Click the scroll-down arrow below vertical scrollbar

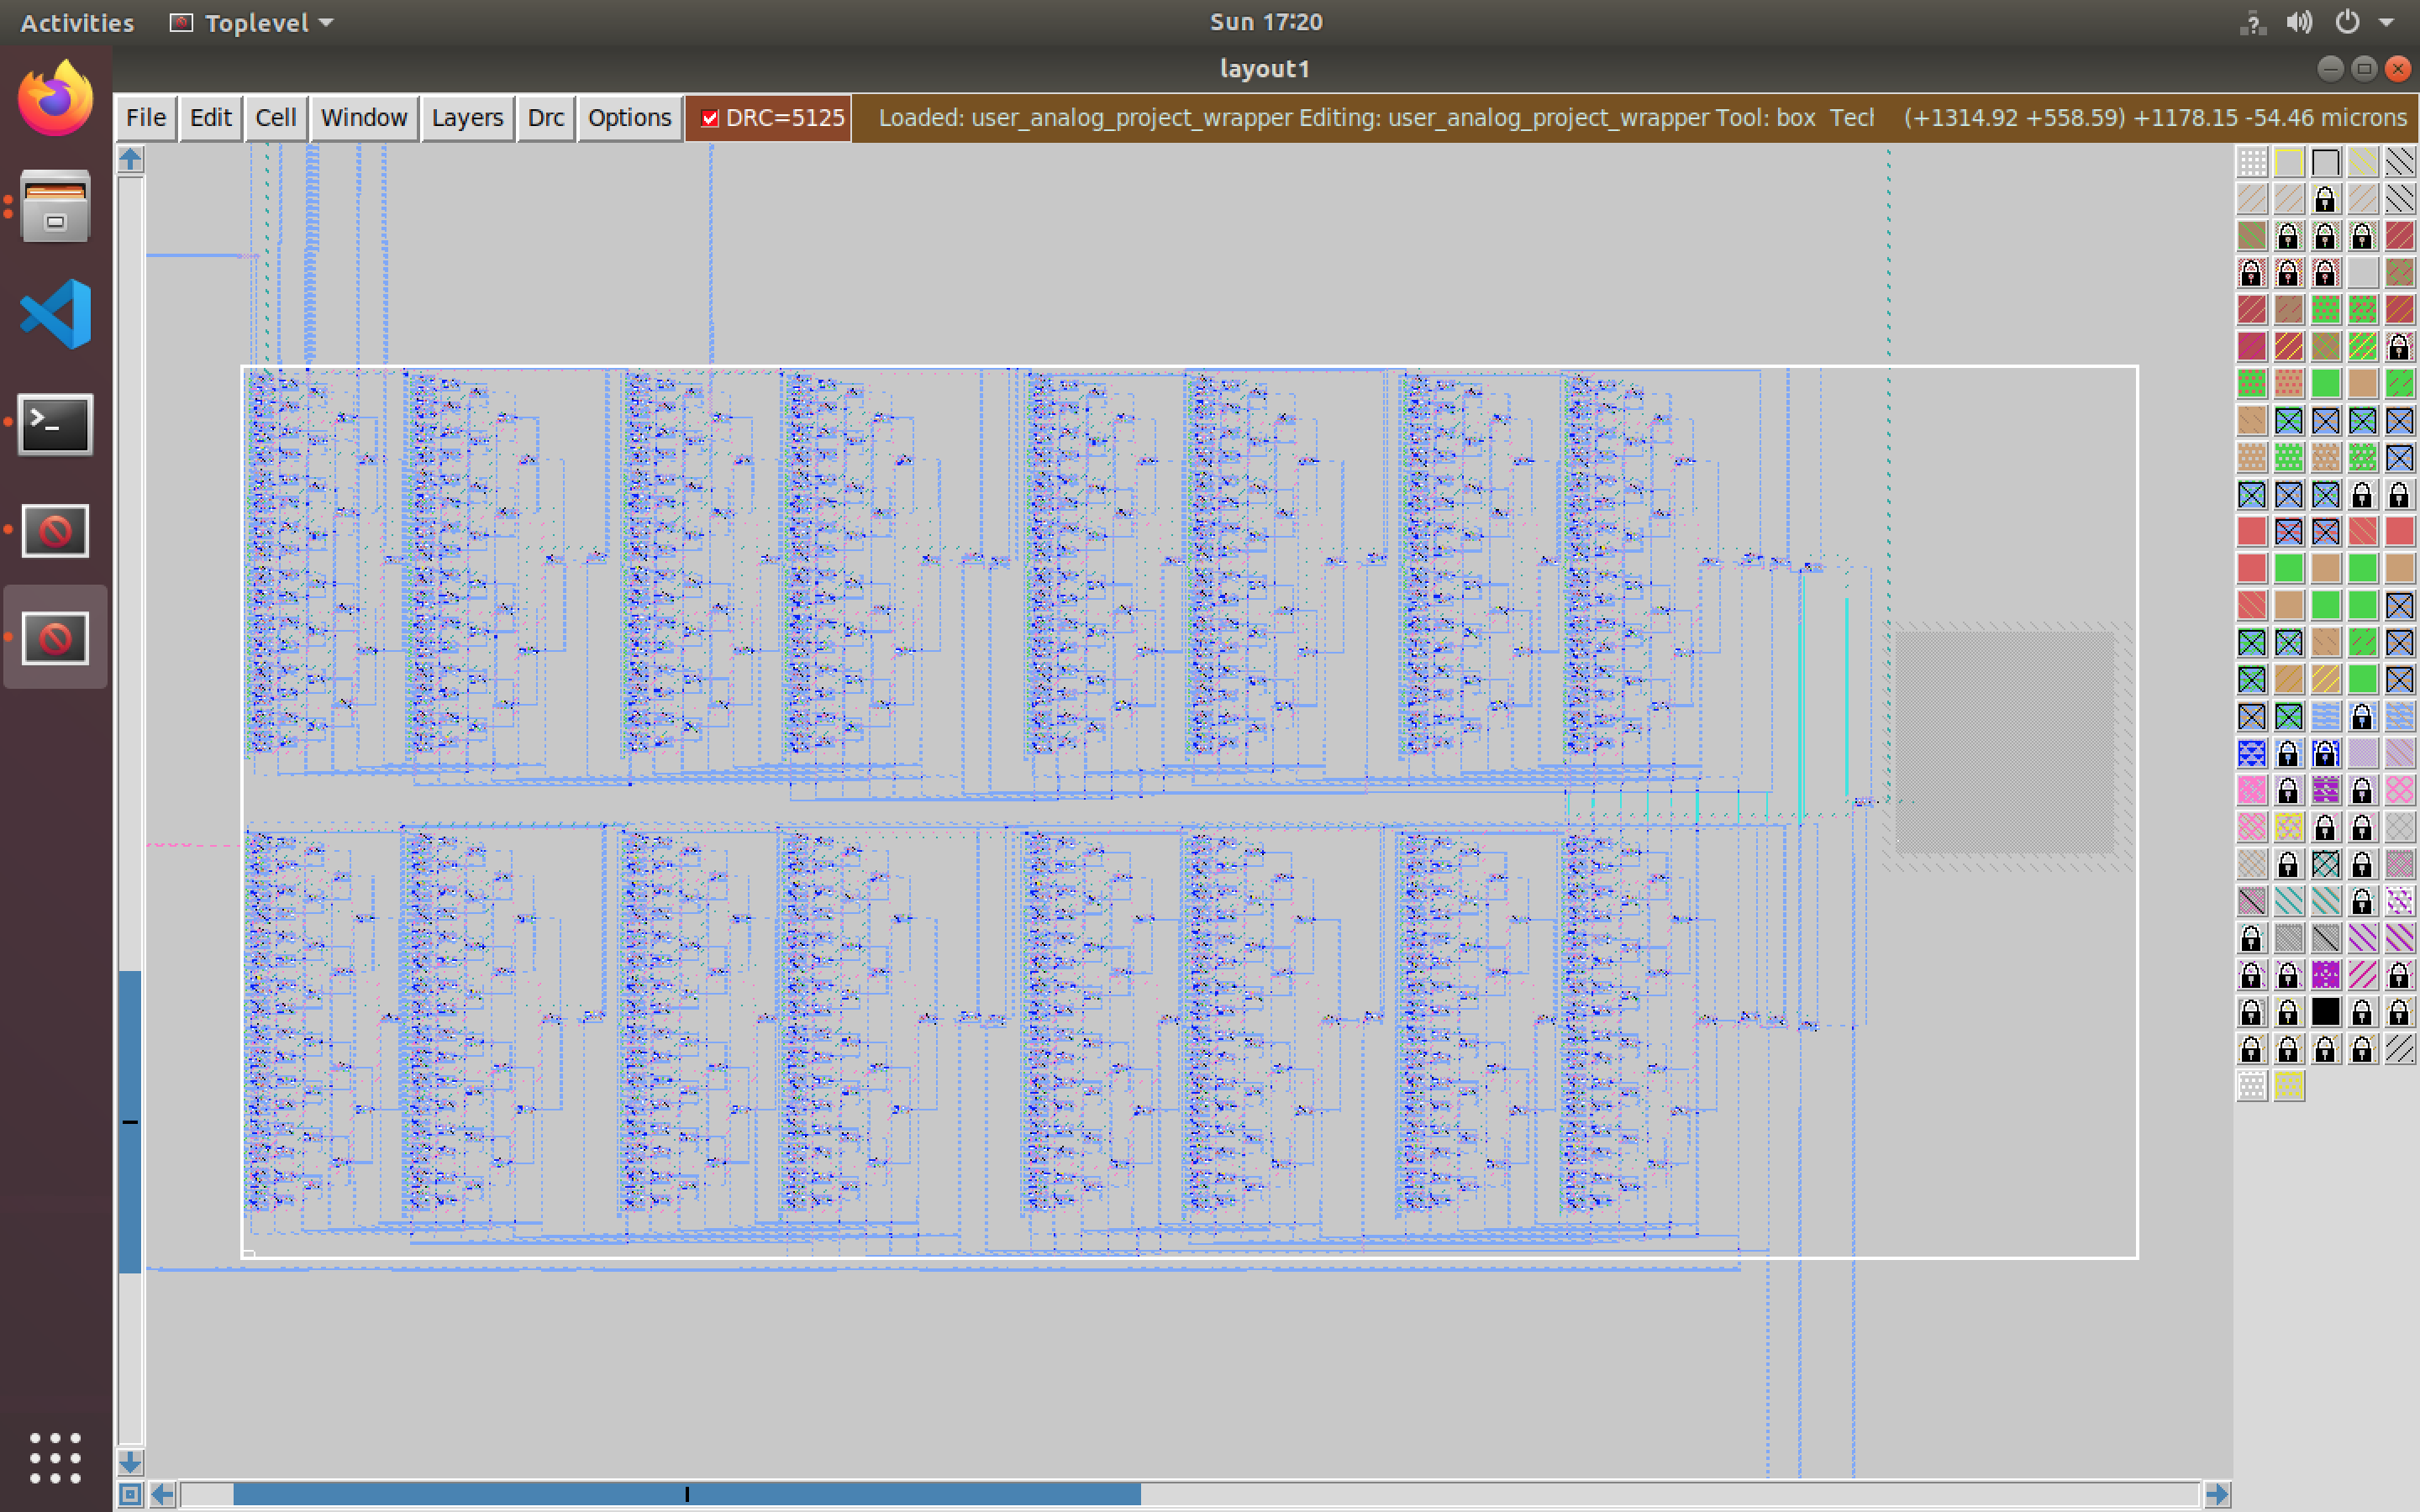point(130,1462)
